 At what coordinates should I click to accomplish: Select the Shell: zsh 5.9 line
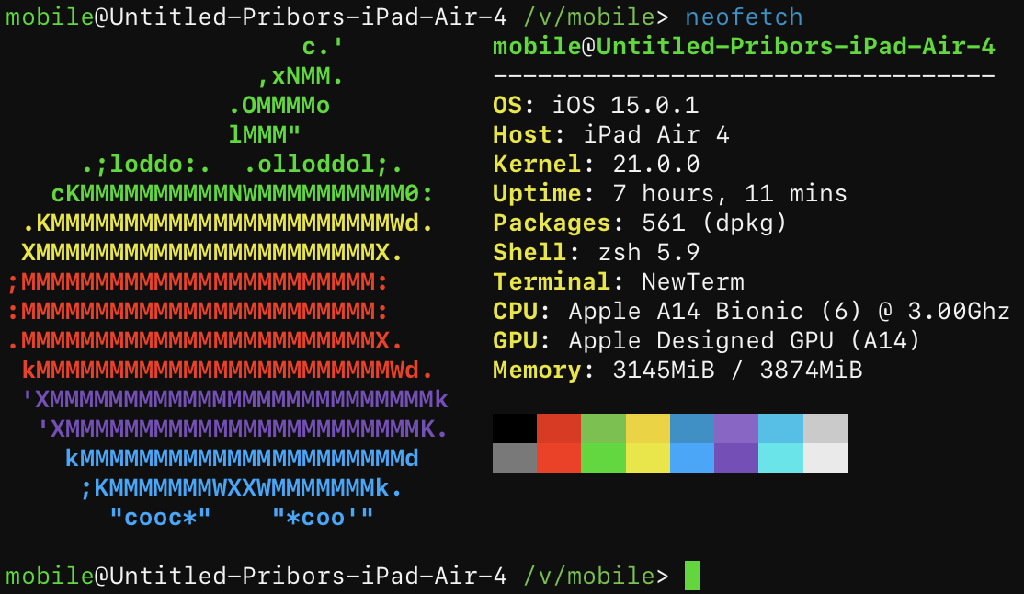pos(596,253)
